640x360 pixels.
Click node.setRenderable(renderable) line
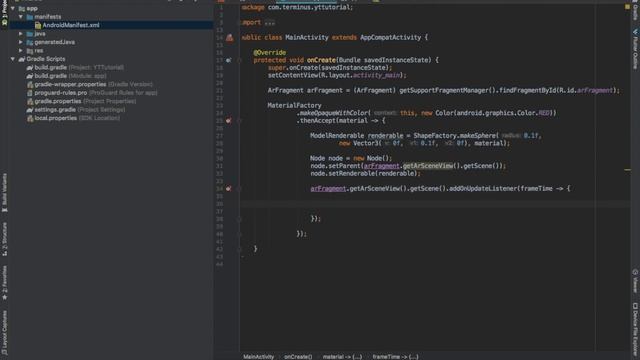(x=365, y=173)
